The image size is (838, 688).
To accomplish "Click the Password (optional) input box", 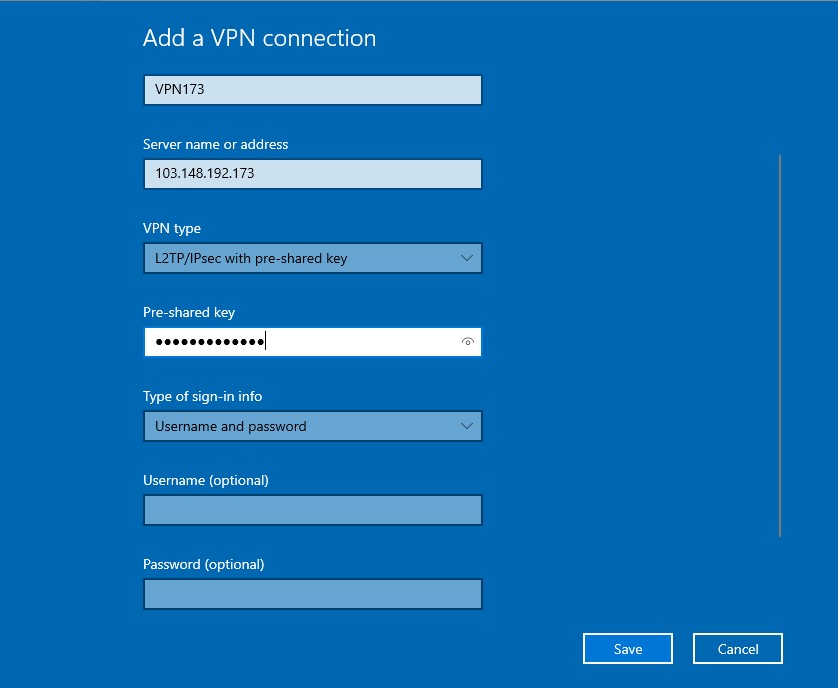I will click(313, 594).
